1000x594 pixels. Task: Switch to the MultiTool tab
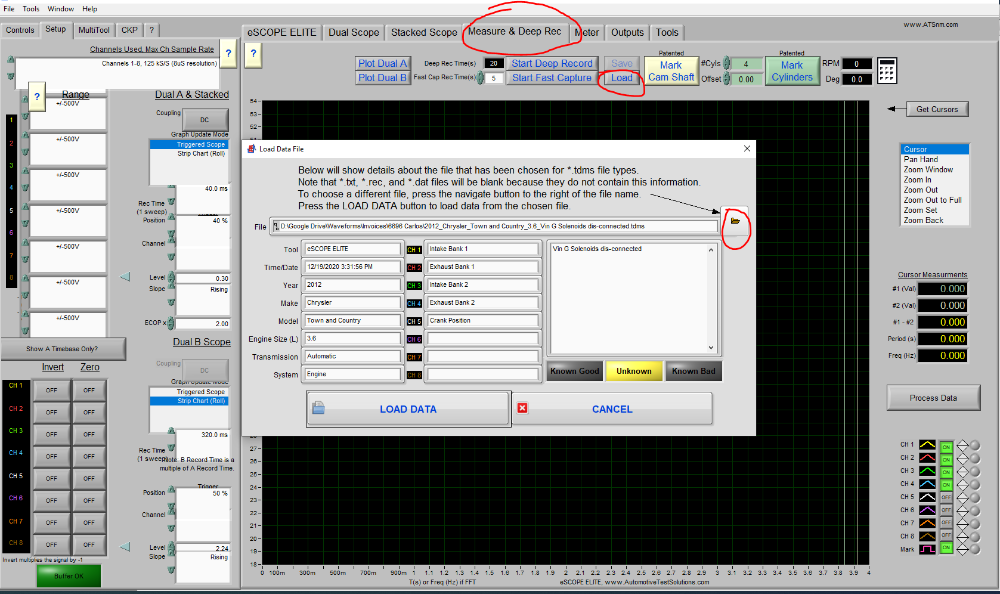point(94,30)
